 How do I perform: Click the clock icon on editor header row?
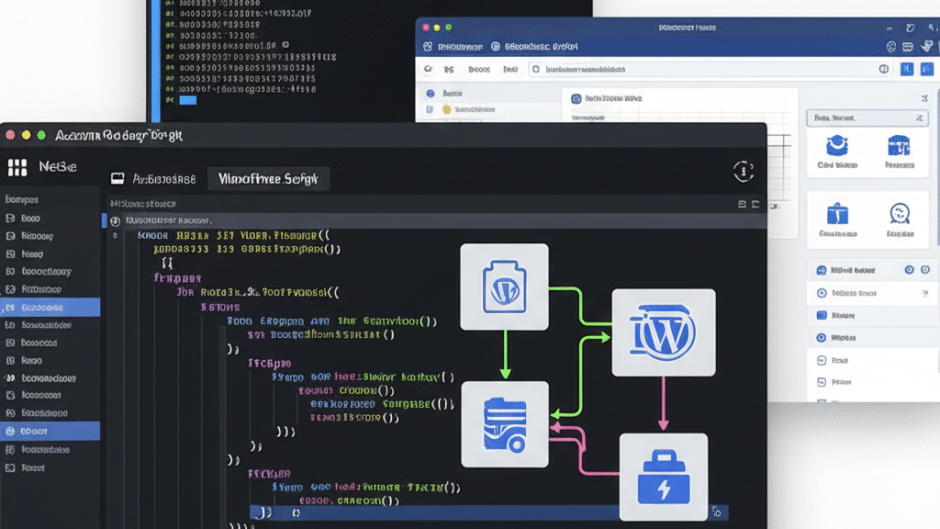[x=115, y=221]
